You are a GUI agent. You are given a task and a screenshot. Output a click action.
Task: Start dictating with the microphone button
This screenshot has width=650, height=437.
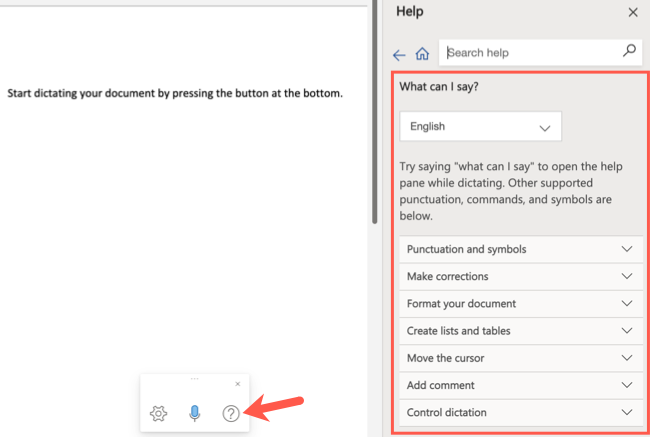195,413
